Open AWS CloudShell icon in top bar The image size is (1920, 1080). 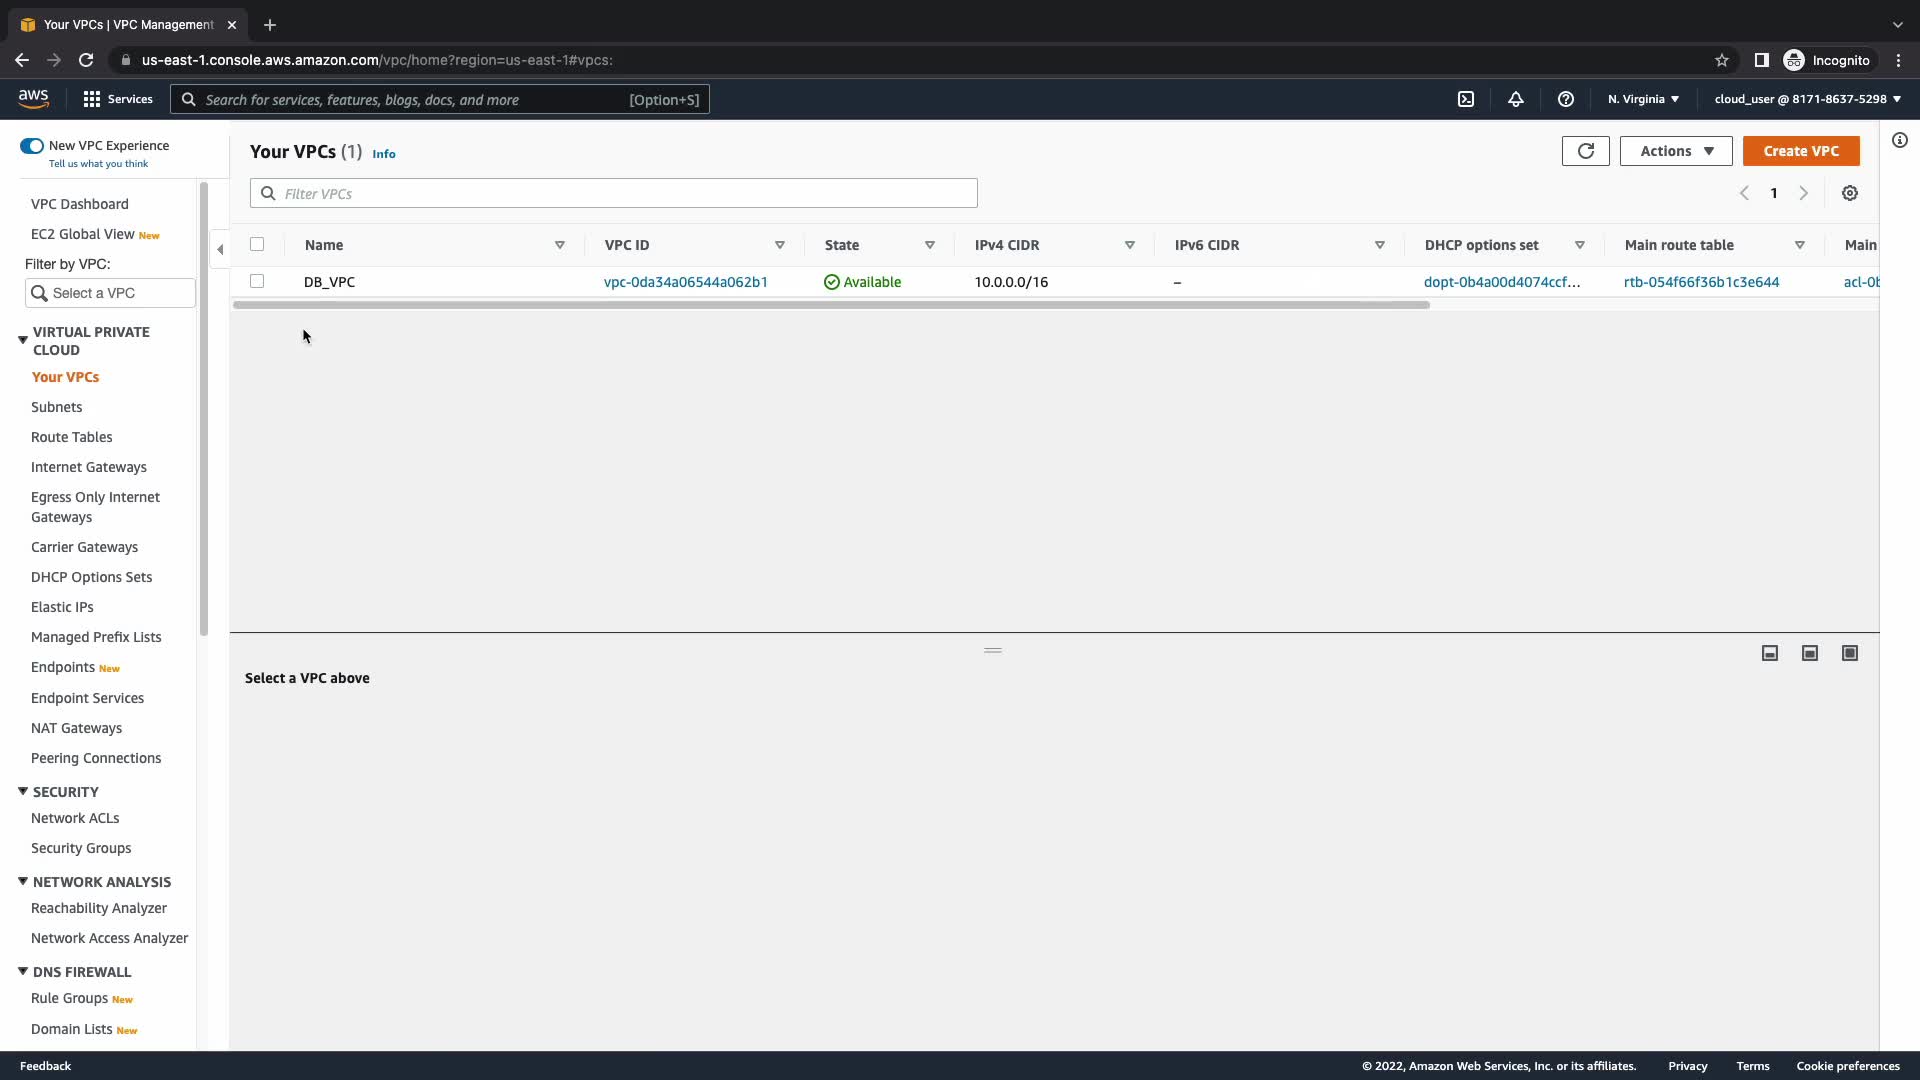coord(1466,99)
